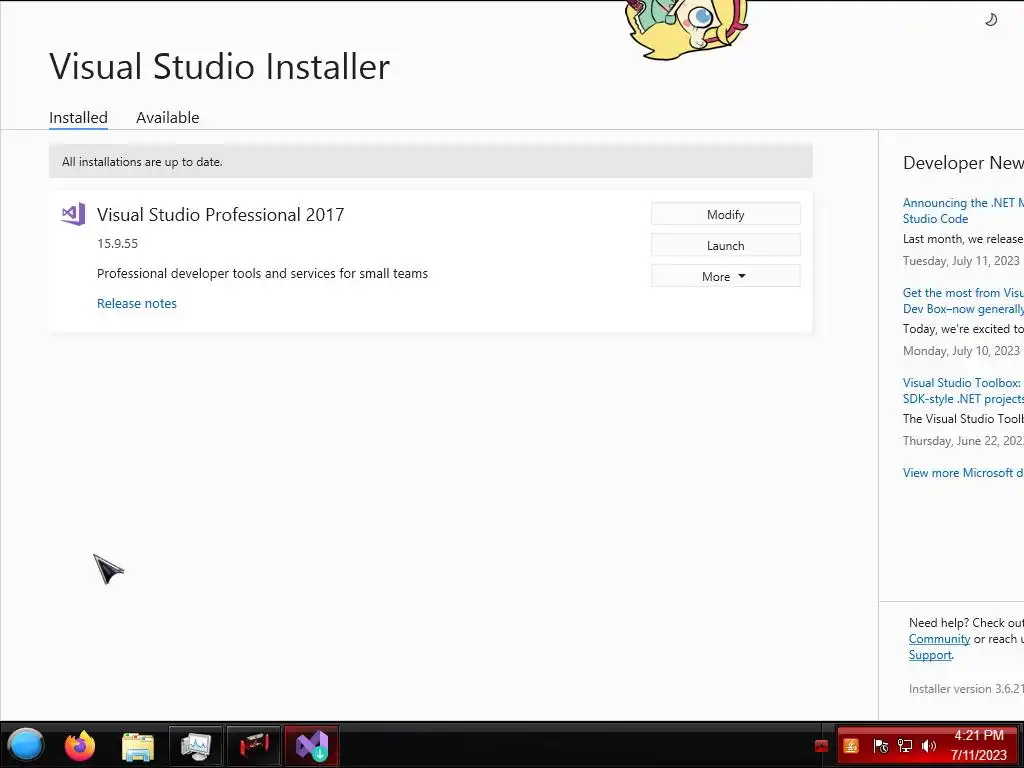Open the Visual Studio Toolbox news link
This screenshot has height=768, width=1024.
pos(963,391)
